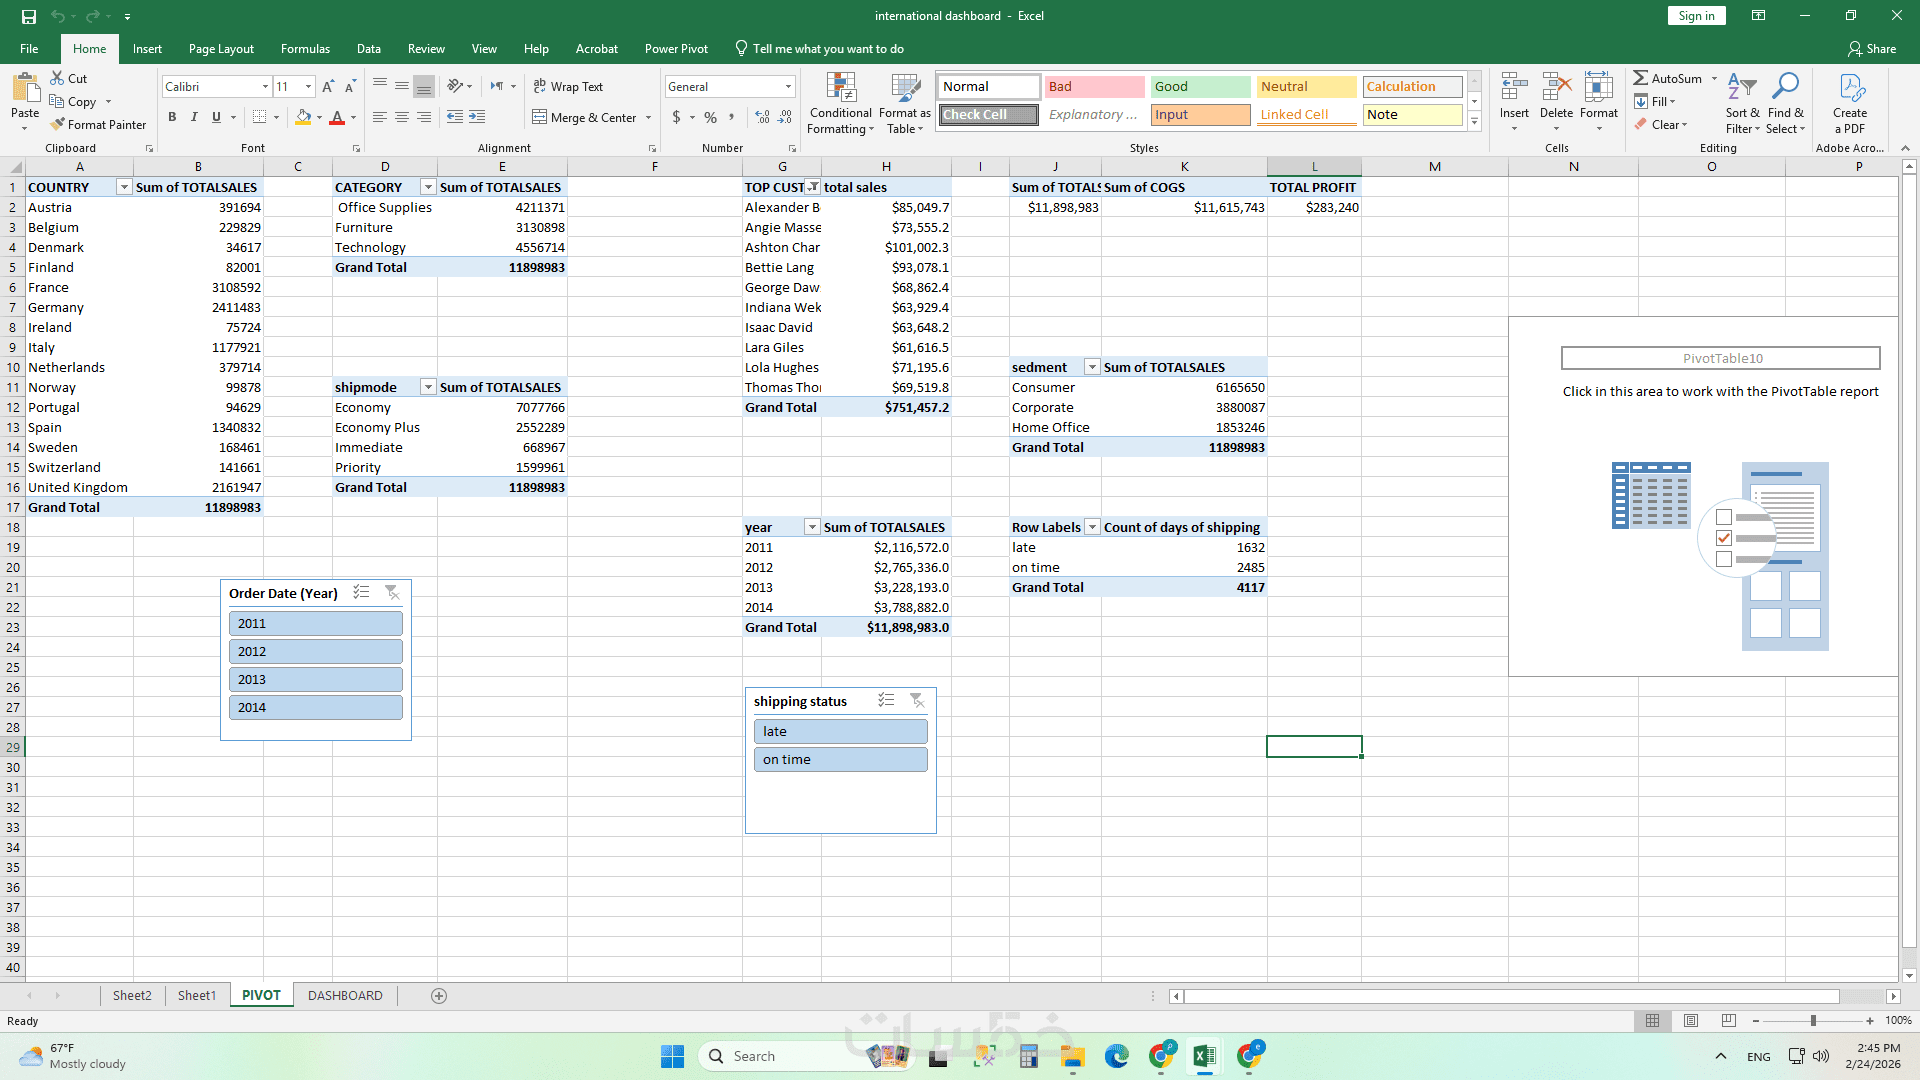The width and height of the screenshot is (1920, 1080).
Task: Switch to the DASHBOARD sheet tab
Action: click(345, 995)
